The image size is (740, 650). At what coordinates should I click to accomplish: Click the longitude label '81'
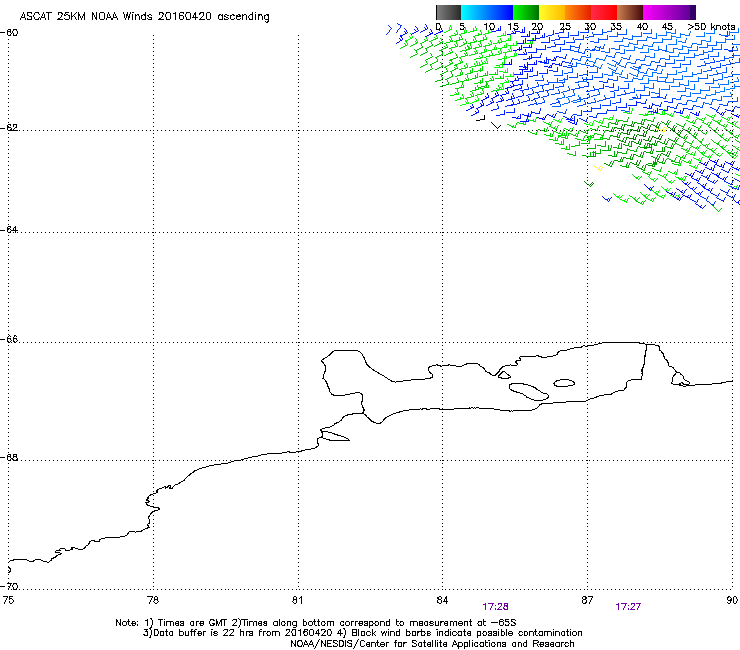[297, 600]
